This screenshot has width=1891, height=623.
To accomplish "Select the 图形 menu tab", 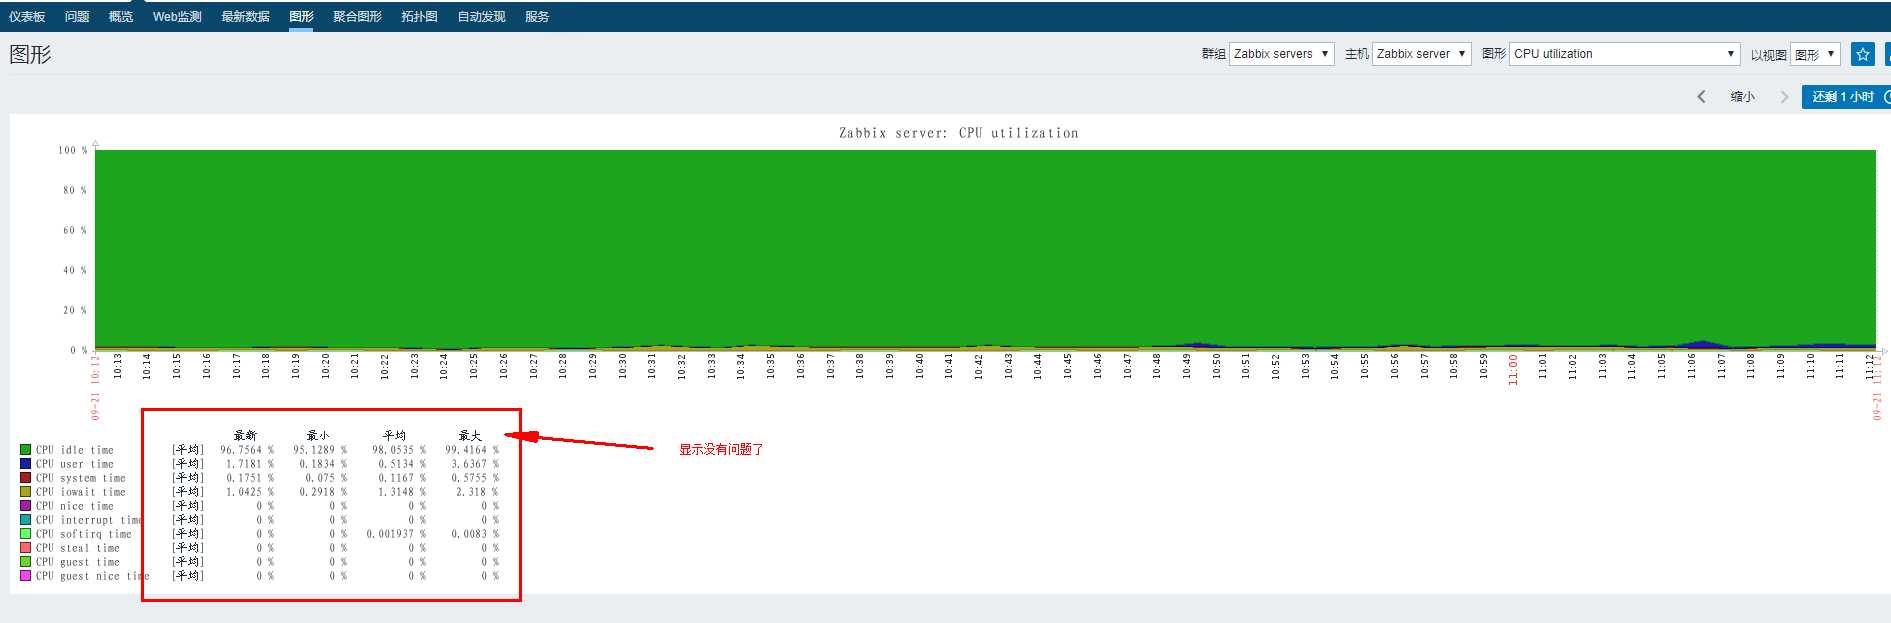I will pyautogui.click(x=301, y=16).
